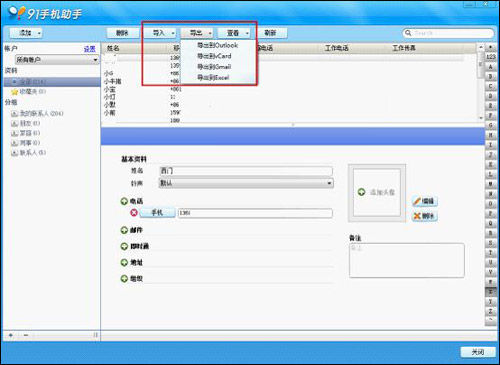Select the 家庭 (0) group

point(25,133)
